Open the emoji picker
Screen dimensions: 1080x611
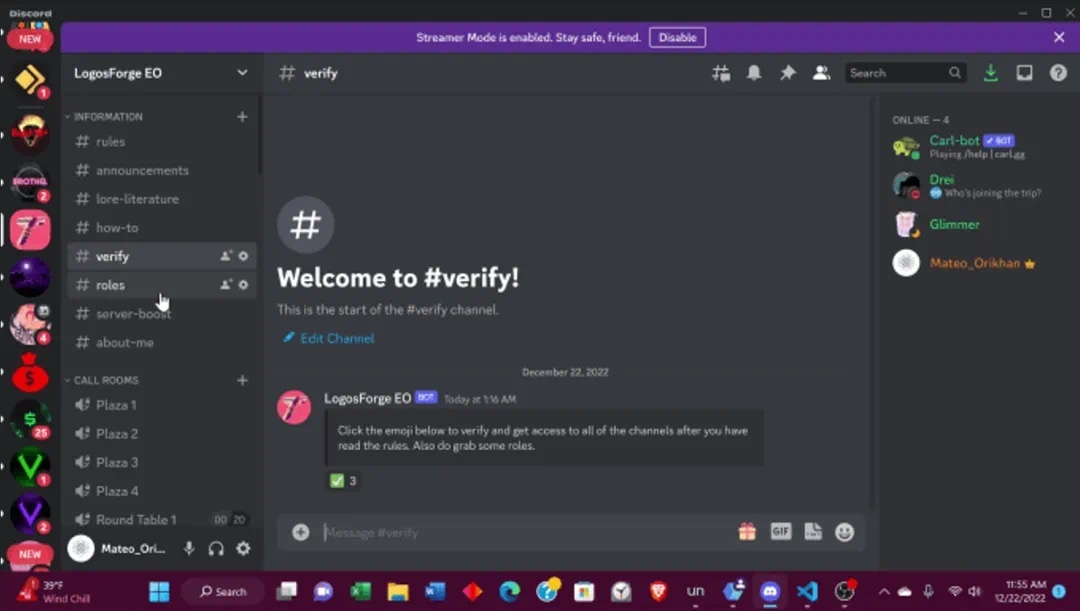point(844,532)
